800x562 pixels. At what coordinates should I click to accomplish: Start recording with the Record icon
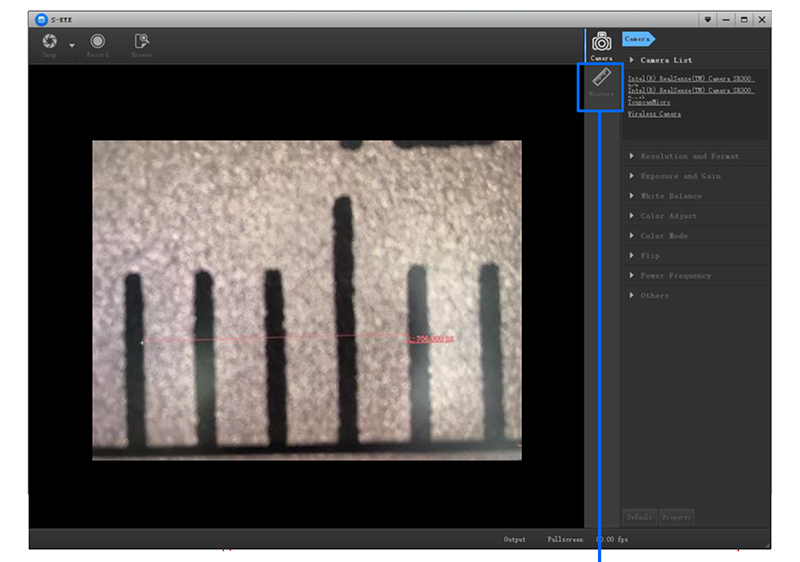tap(97, 41)
